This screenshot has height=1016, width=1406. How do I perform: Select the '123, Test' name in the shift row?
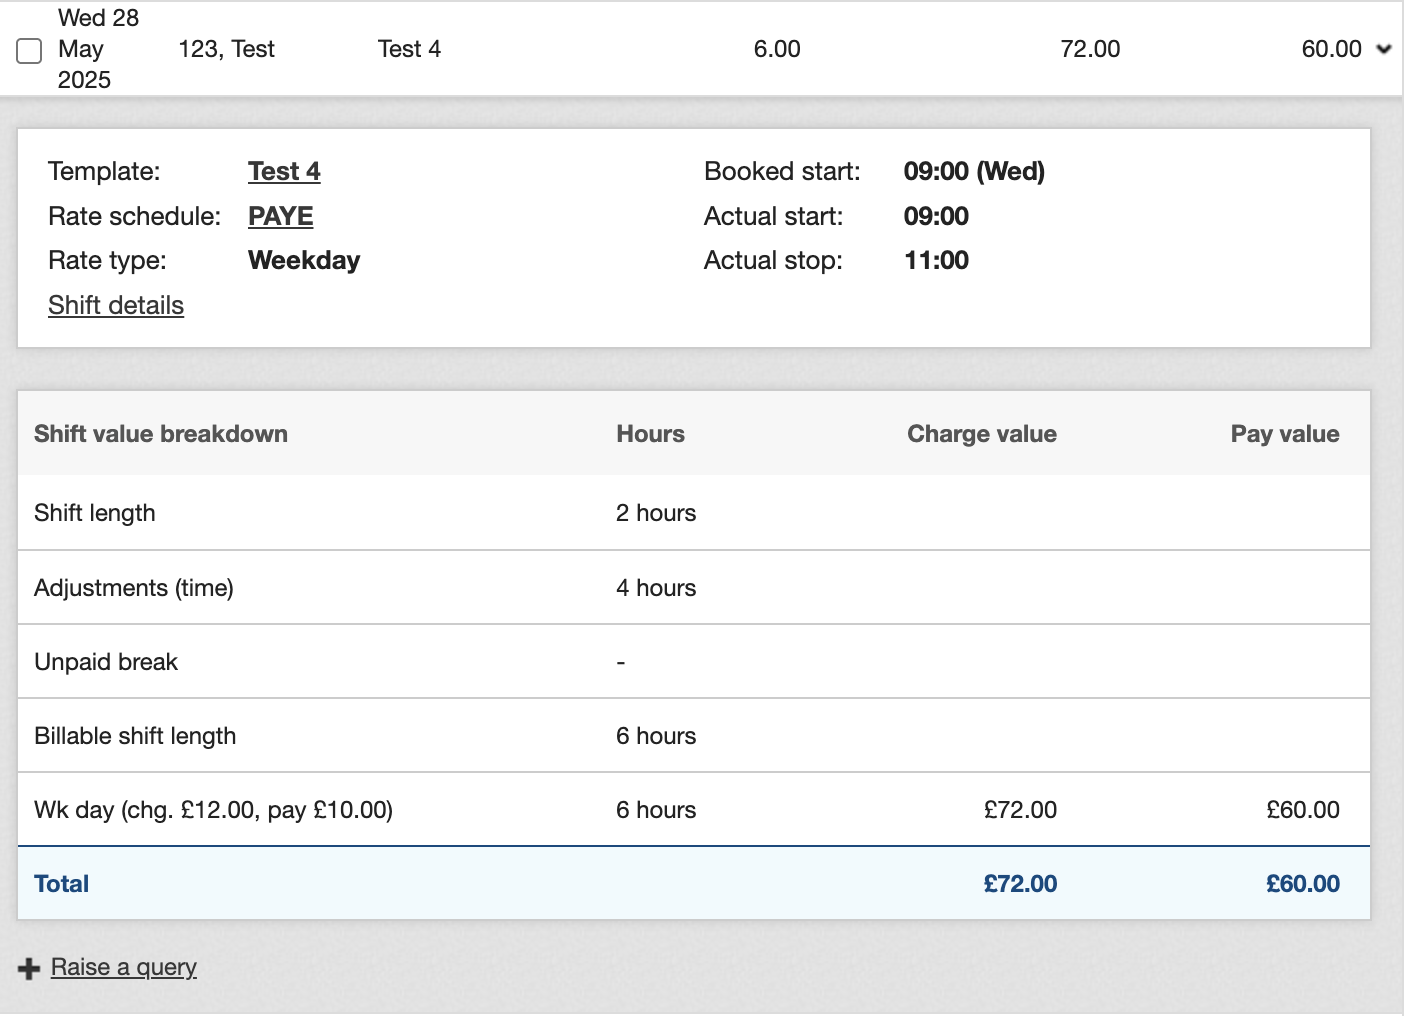click(226, 49)
